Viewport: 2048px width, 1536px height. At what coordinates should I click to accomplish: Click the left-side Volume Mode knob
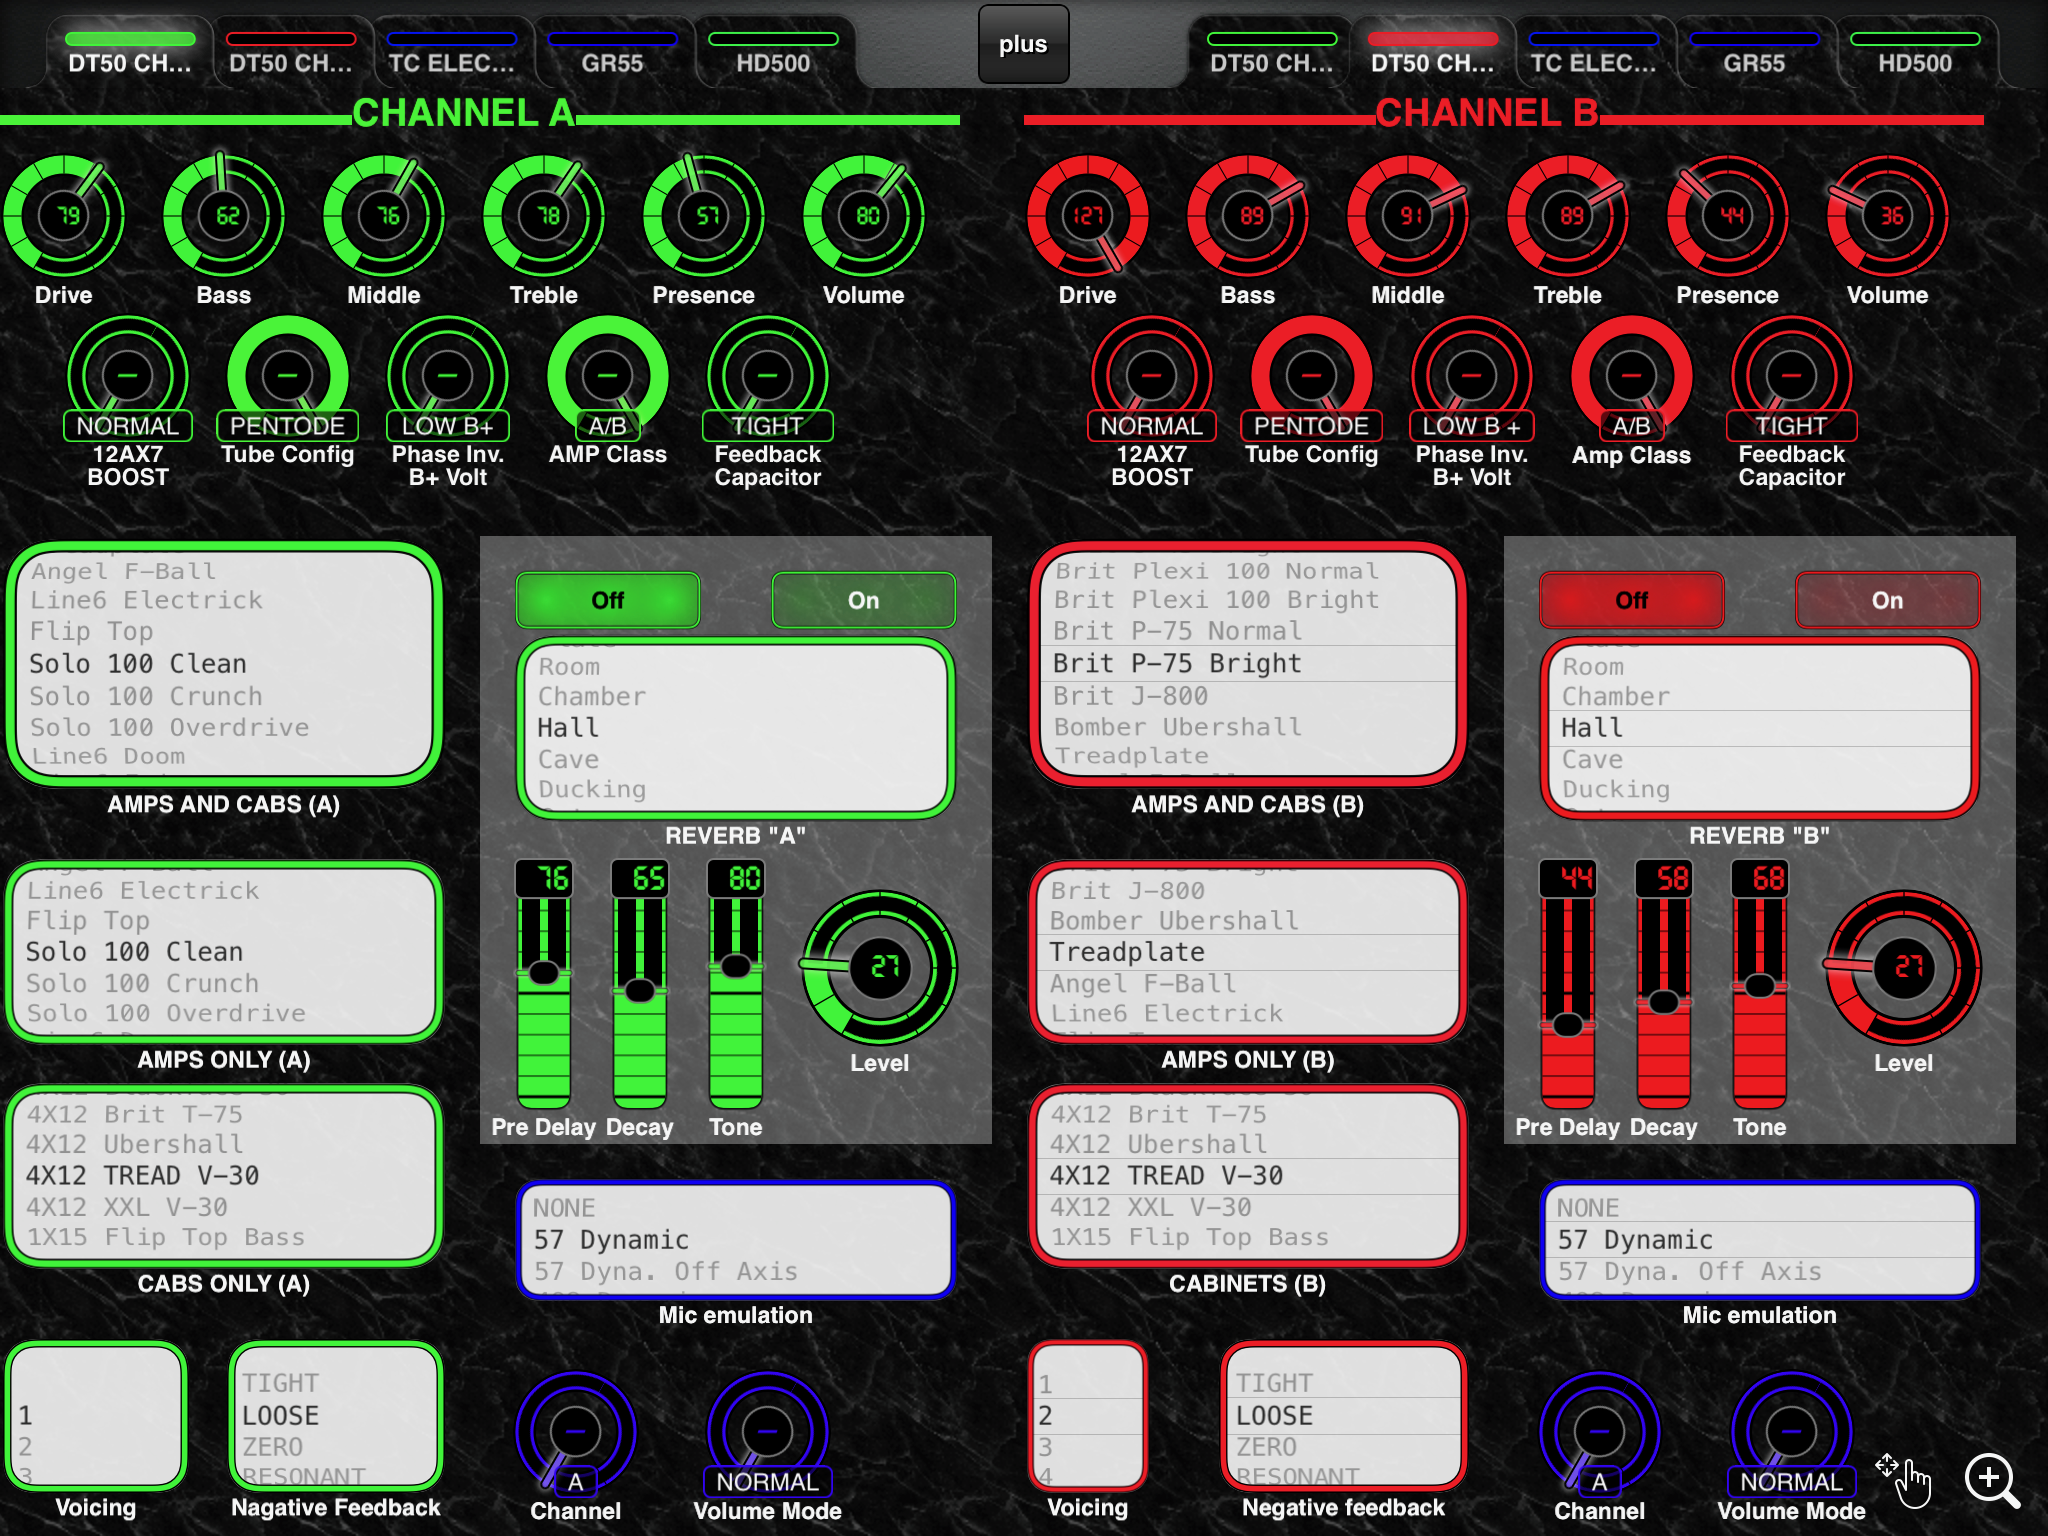(x=768, y=1433)
